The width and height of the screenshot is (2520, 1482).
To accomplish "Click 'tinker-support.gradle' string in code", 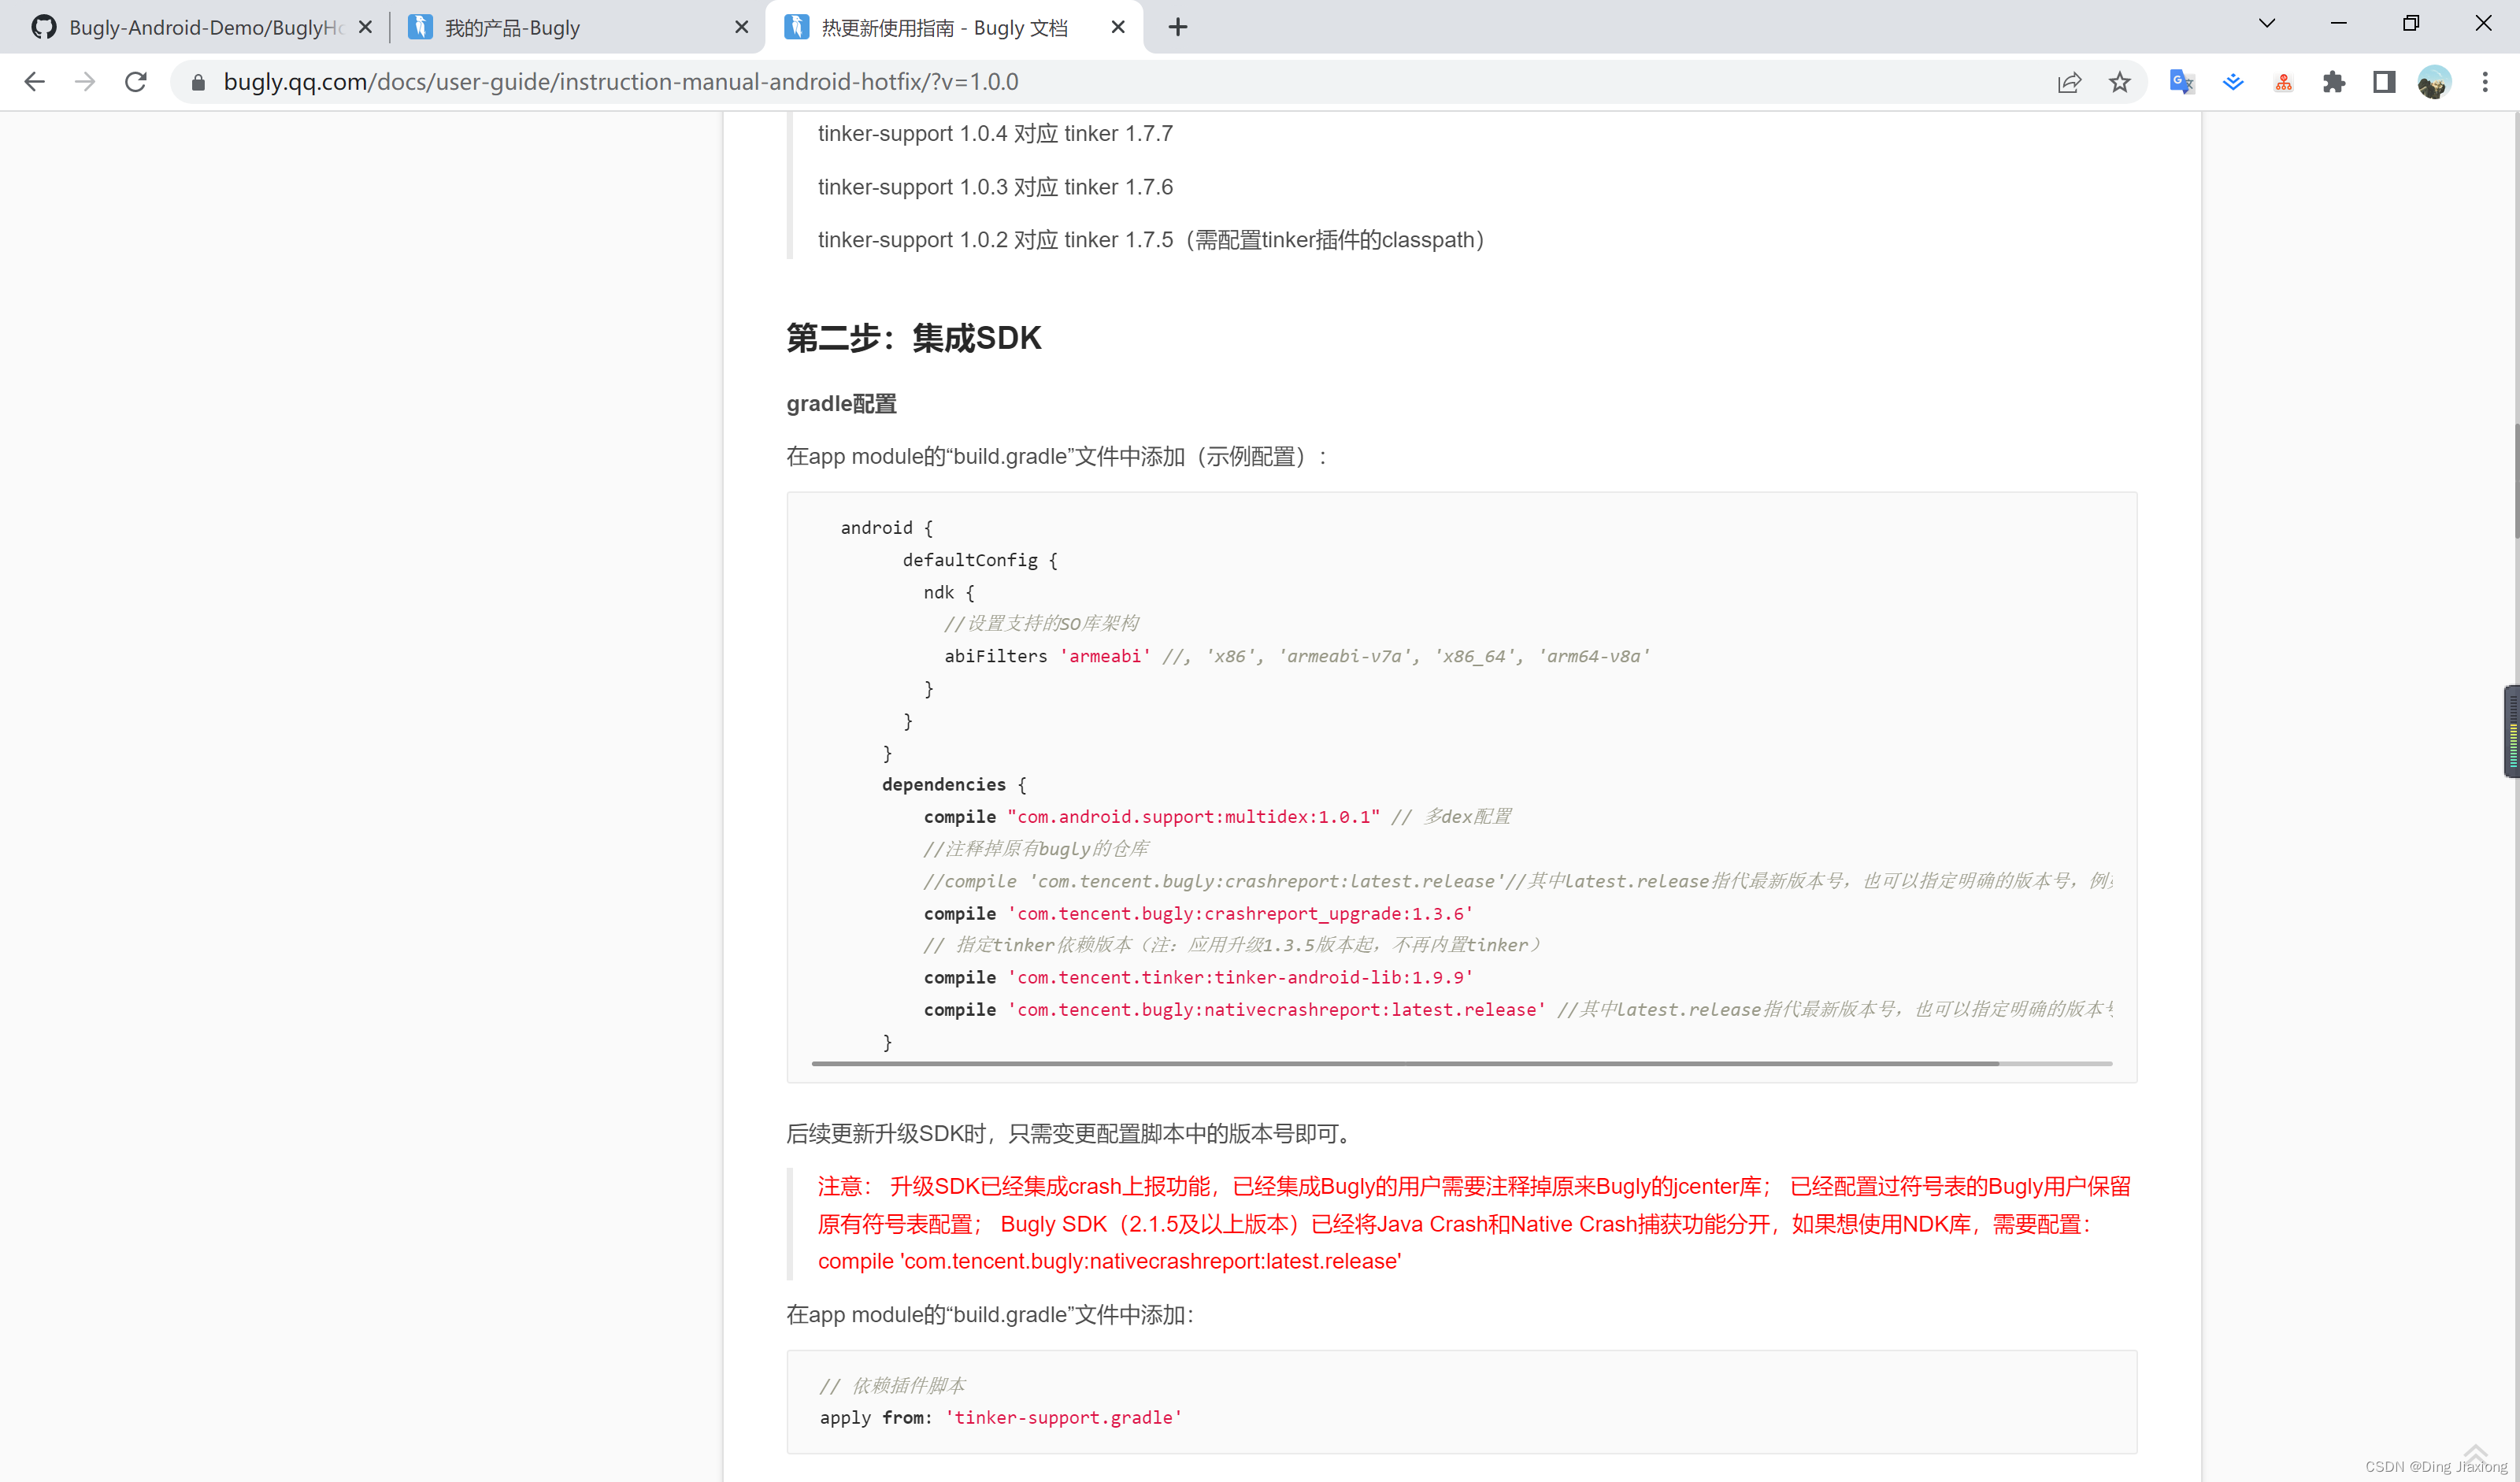I will pyautogui.click(x=1063, y=1417).
